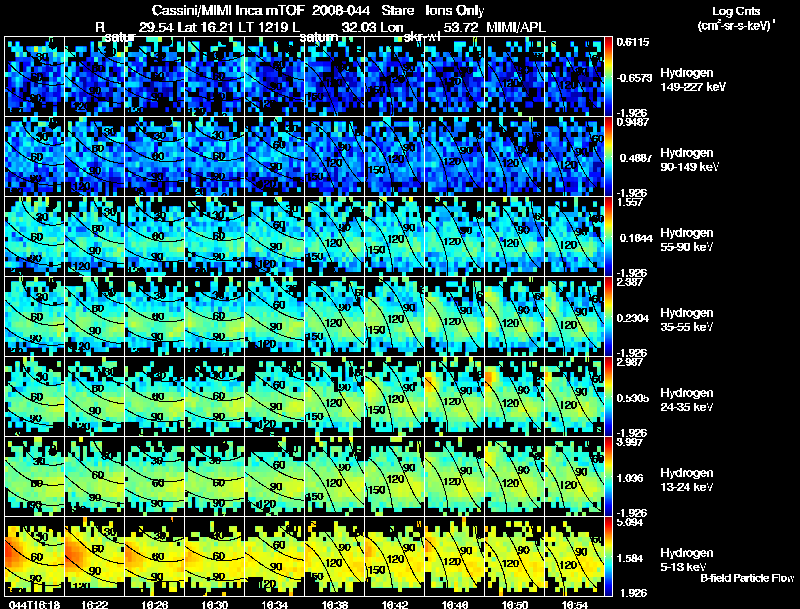The width and height of the screenshot is (800, 609).
Task: Click the 5.094 colorbar maximum value
Action: pos(630,522)
